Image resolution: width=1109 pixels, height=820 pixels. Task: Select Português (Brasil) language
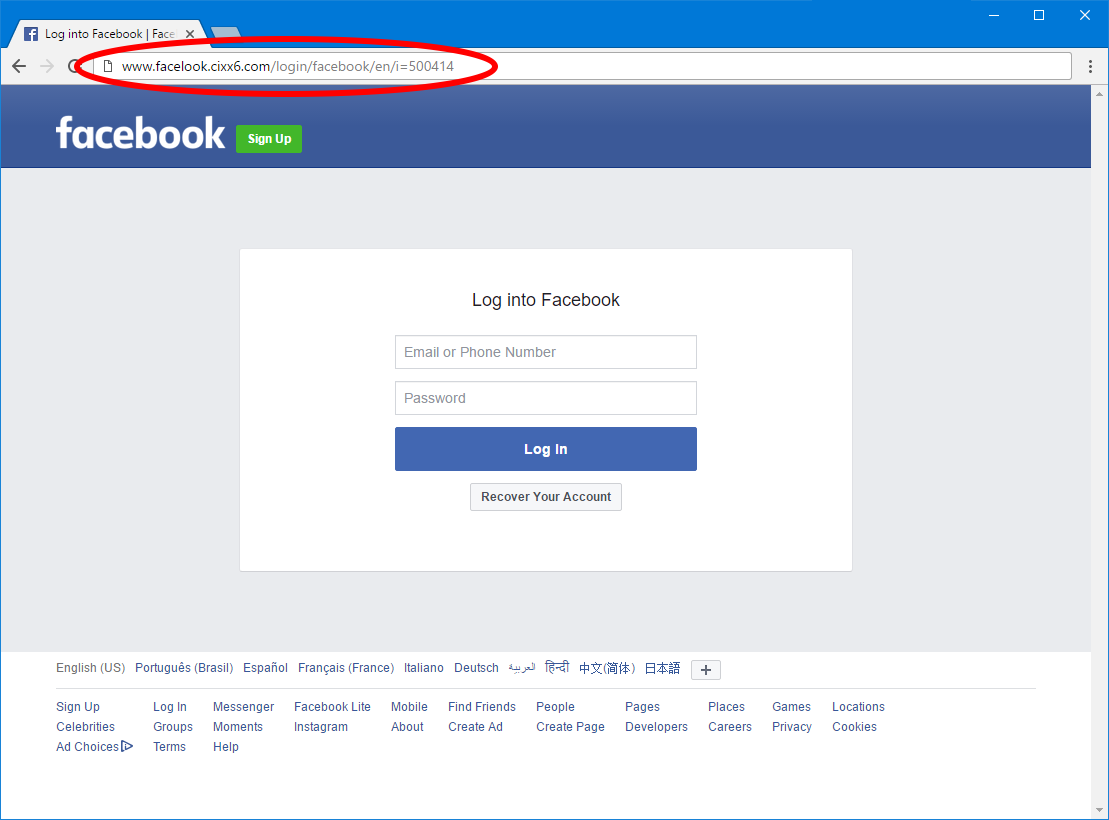184,668
